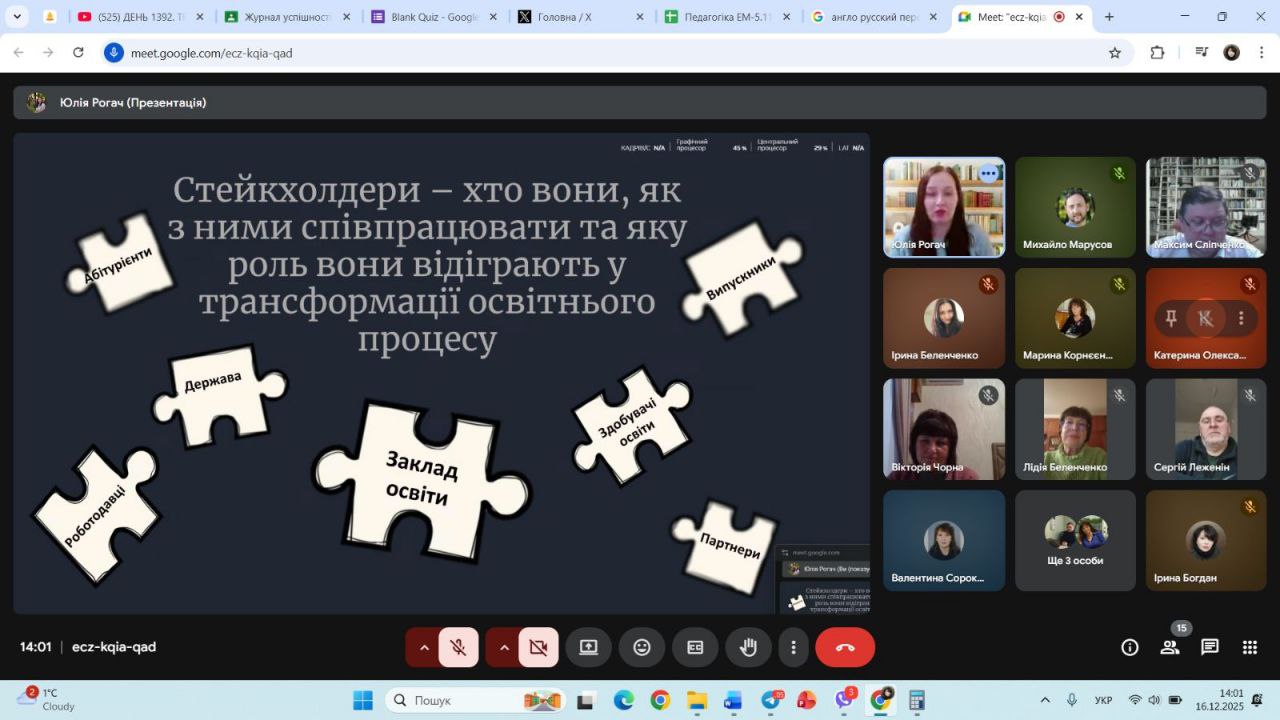Open meeting details info icon
1280x720 pixels.
point(1130,647)
